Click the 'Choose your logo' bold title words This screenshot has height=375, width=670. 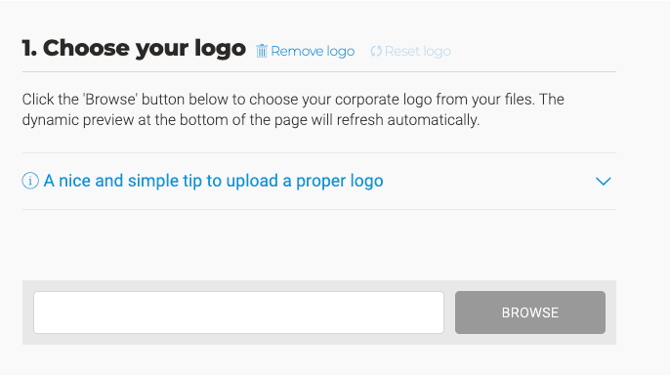click(144, 48)
